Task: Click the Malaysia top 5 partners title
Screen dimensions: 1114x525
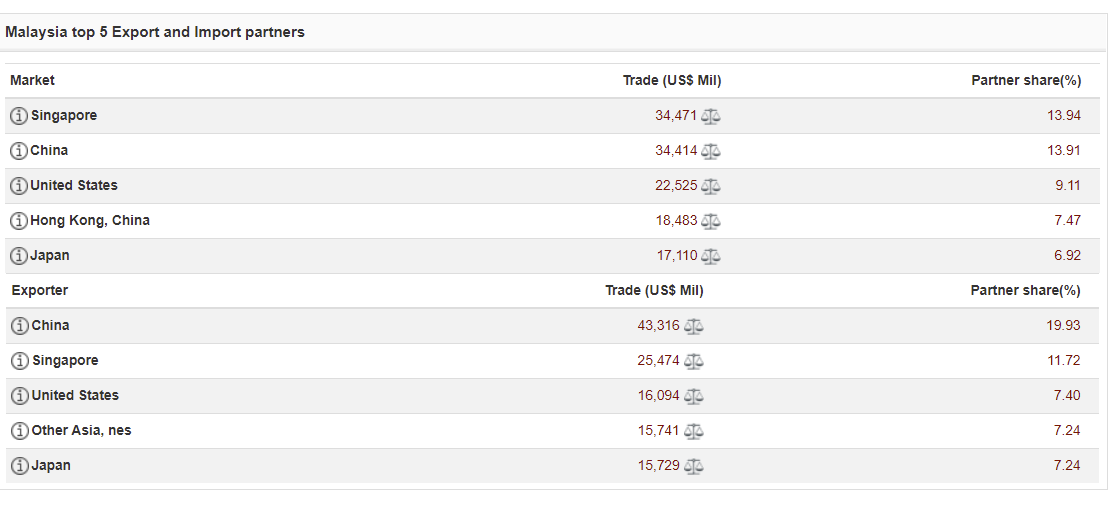Action: click(x=155, y=32)
